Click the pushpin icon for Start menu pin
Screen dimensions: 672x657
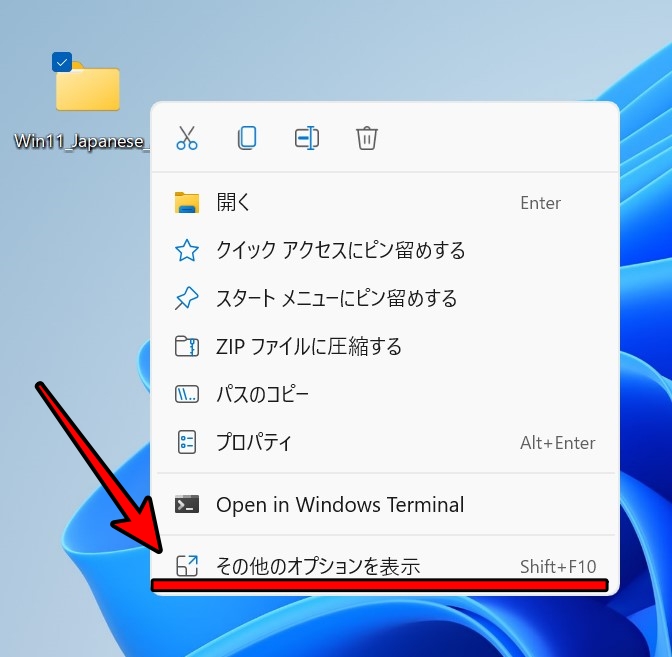(x=187, y=299)
